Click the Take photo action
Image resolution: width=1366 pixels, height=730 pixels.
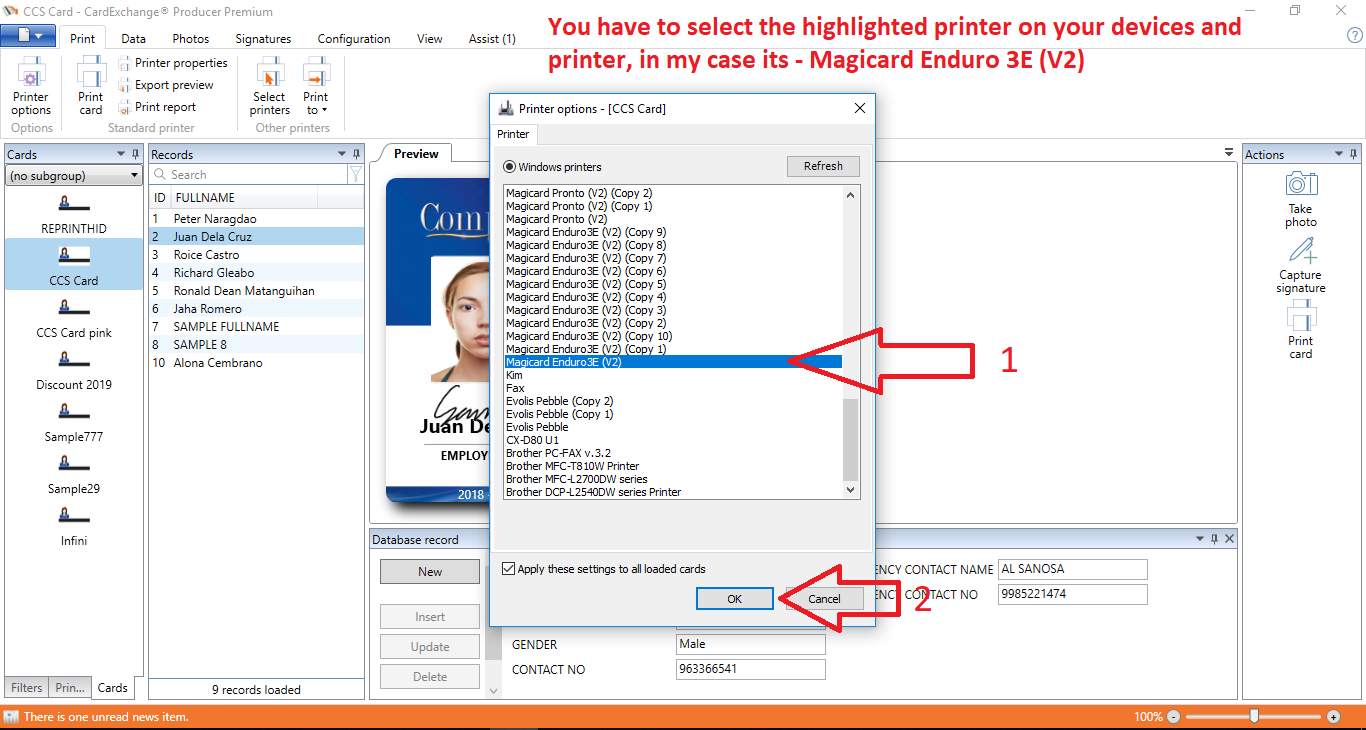point(1300,199)
